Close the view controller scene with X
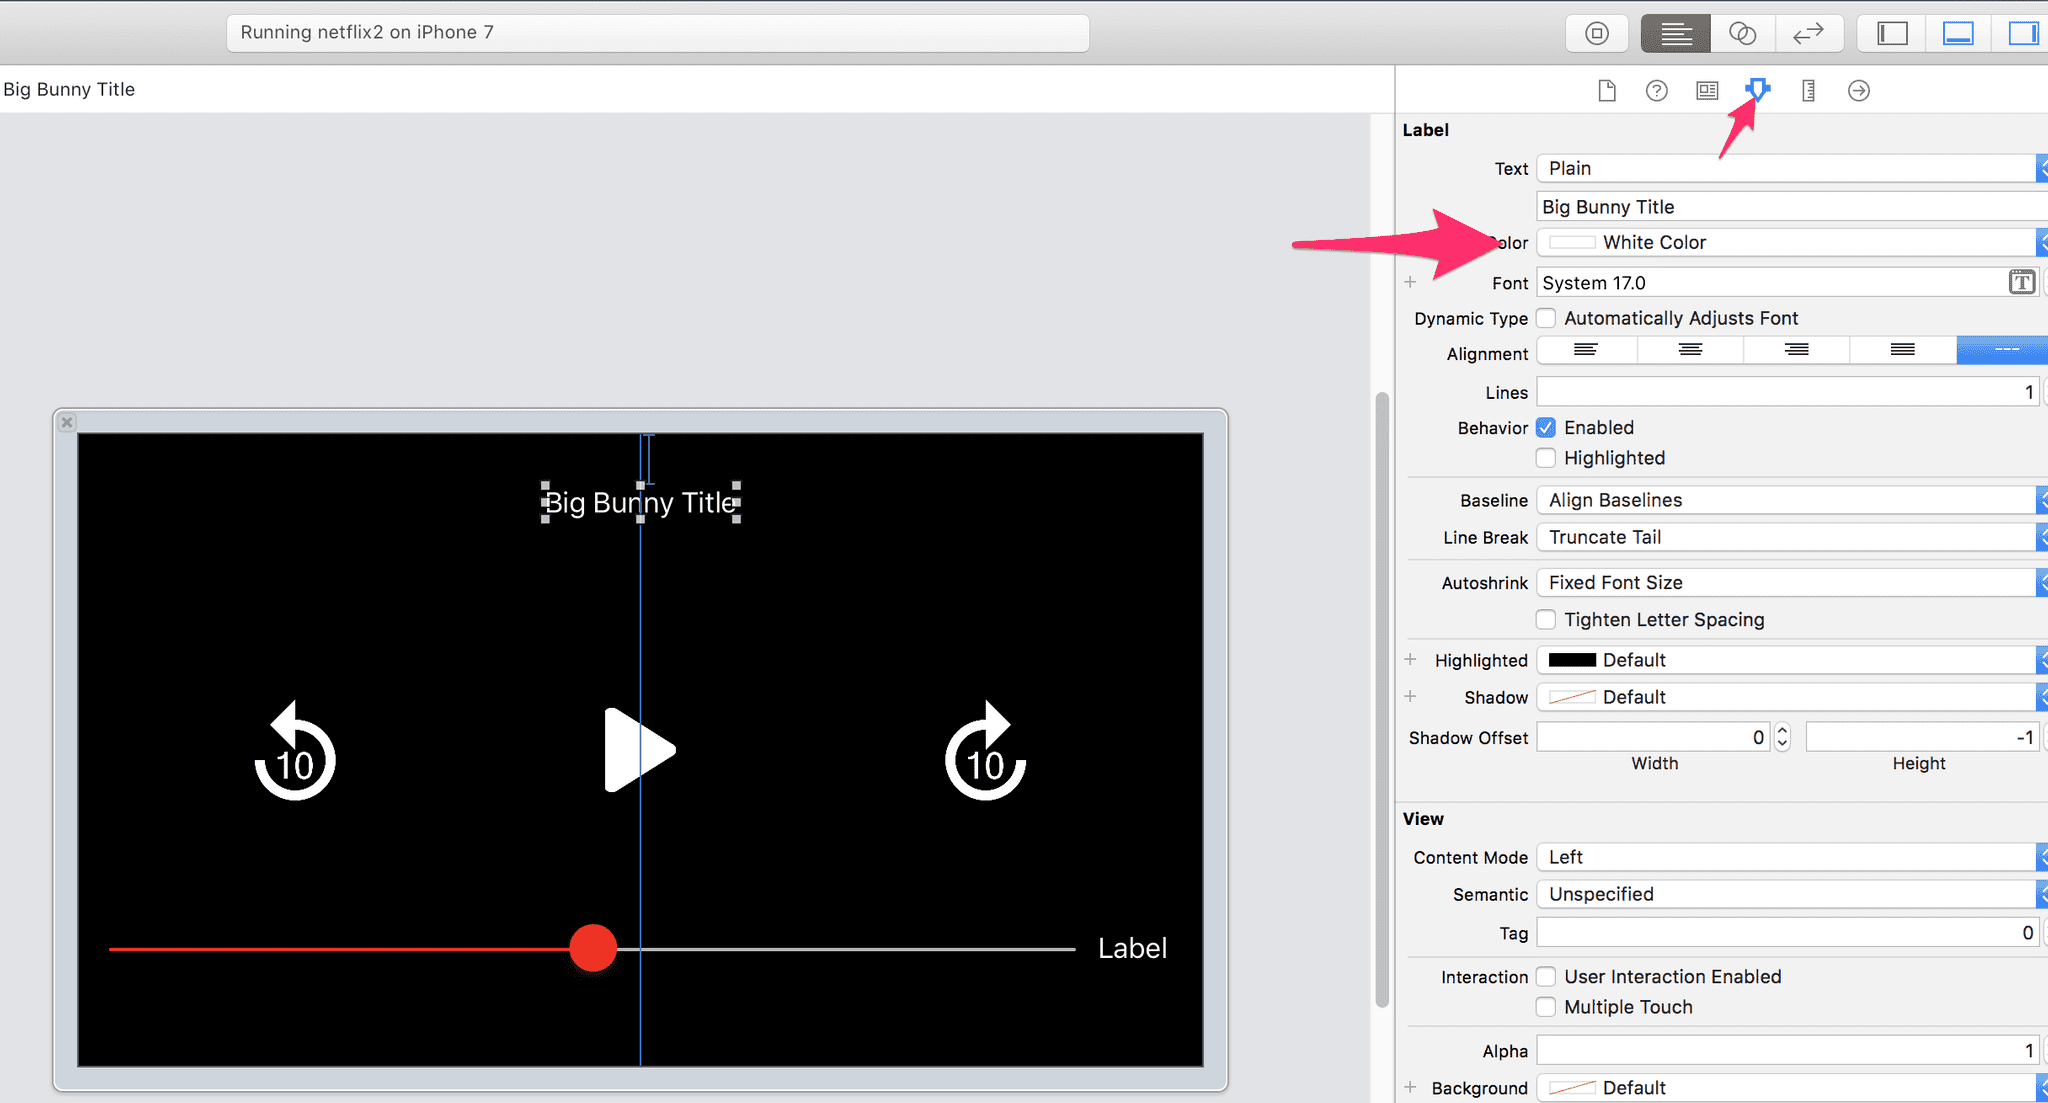The height and width of the screenshot is (1103, 2048). click(x=67, y=422)
